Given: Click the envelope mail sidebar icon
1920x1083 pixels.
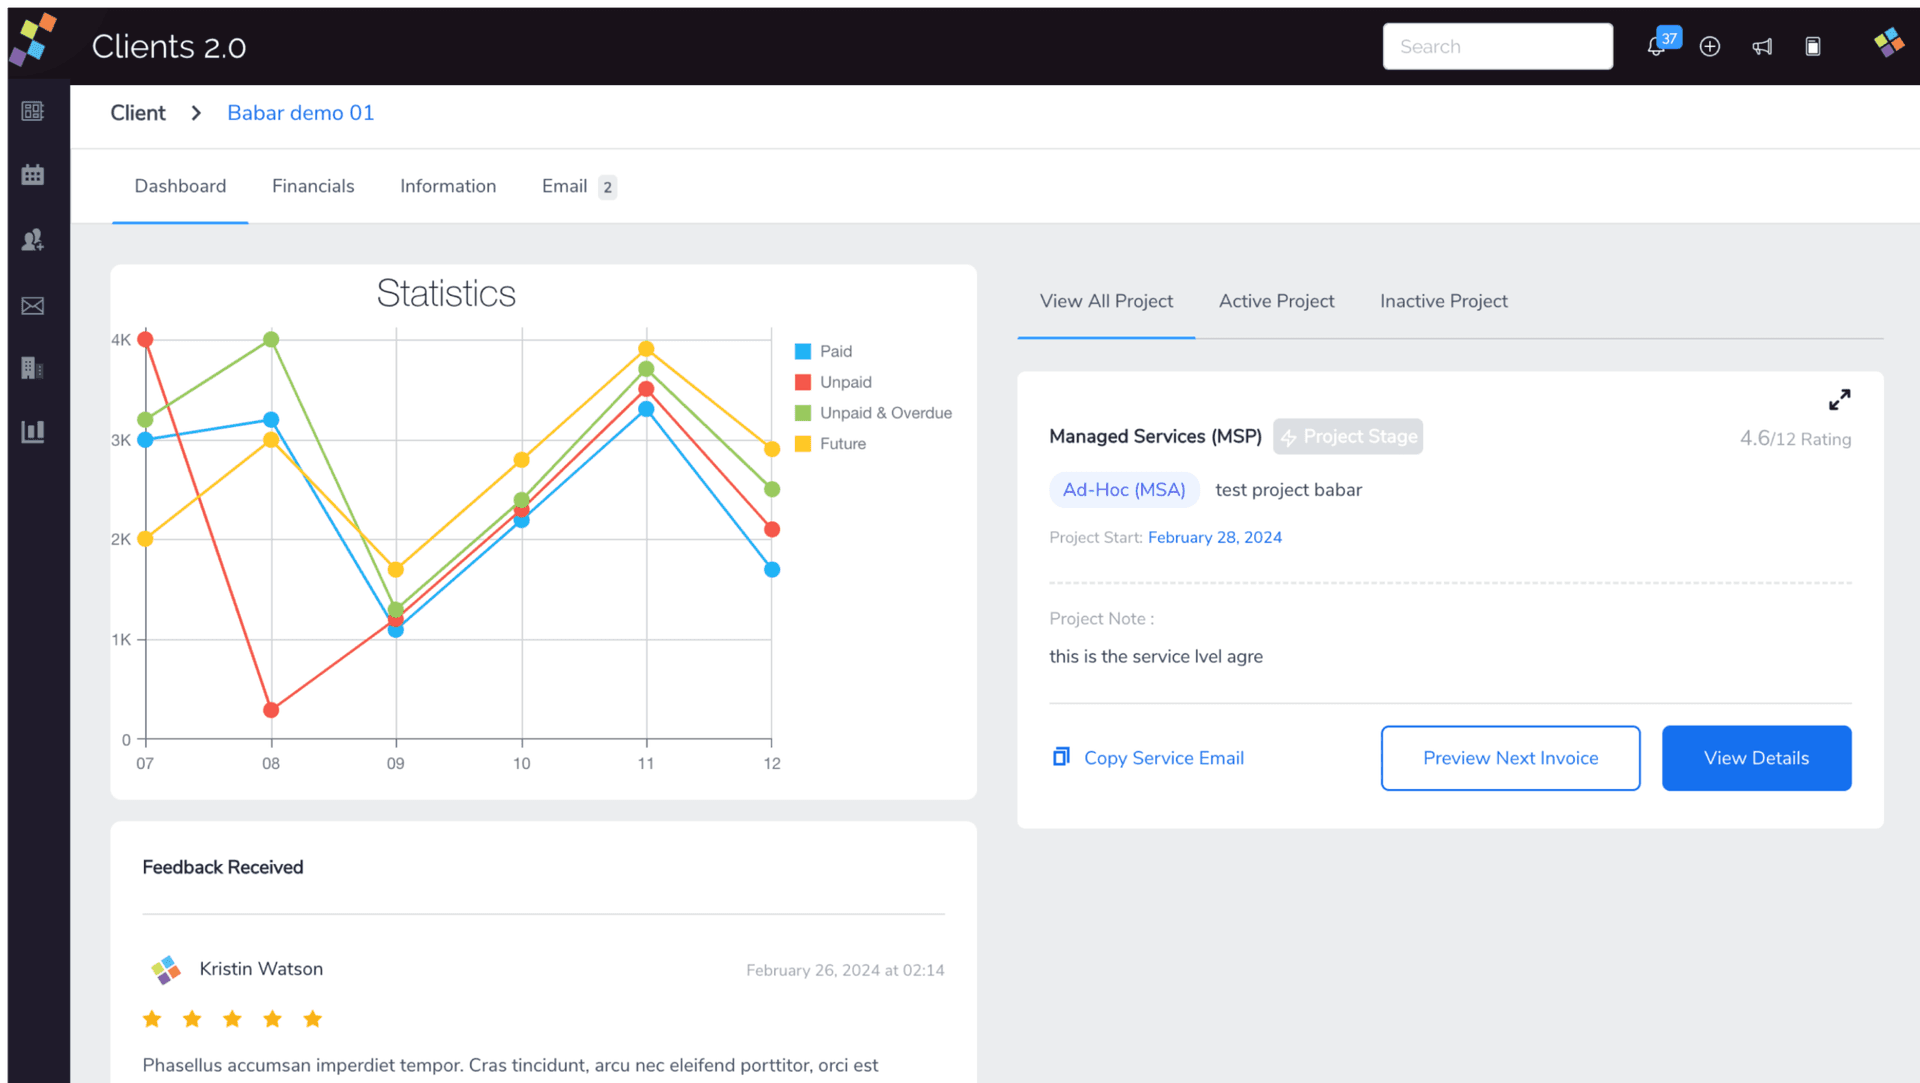Looking at the screenshot, I should 33,306.
